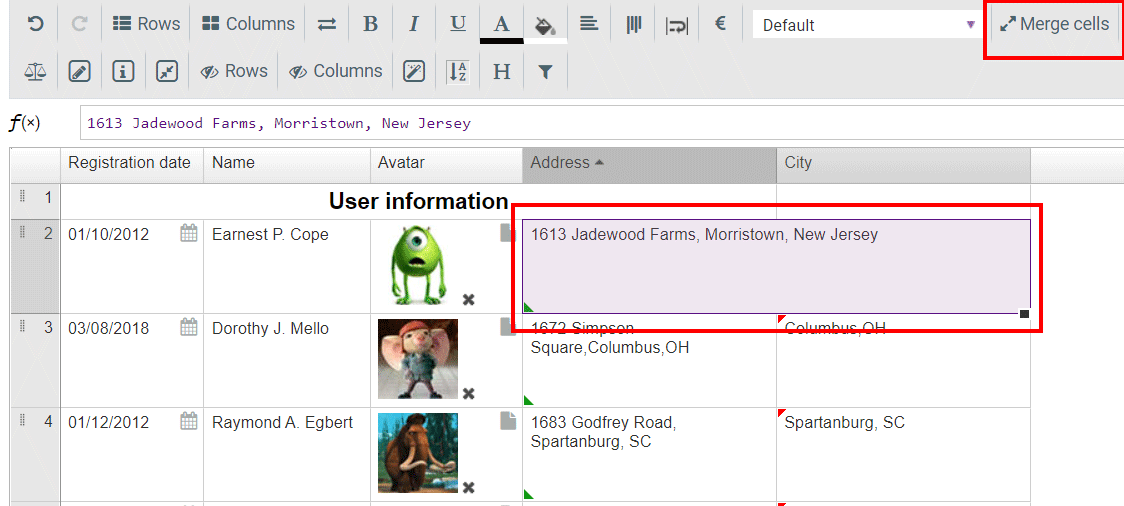This screenshot has width=1124, height=506.
Task: Open the Columns menu in toolbar
Action: point(249,24)
